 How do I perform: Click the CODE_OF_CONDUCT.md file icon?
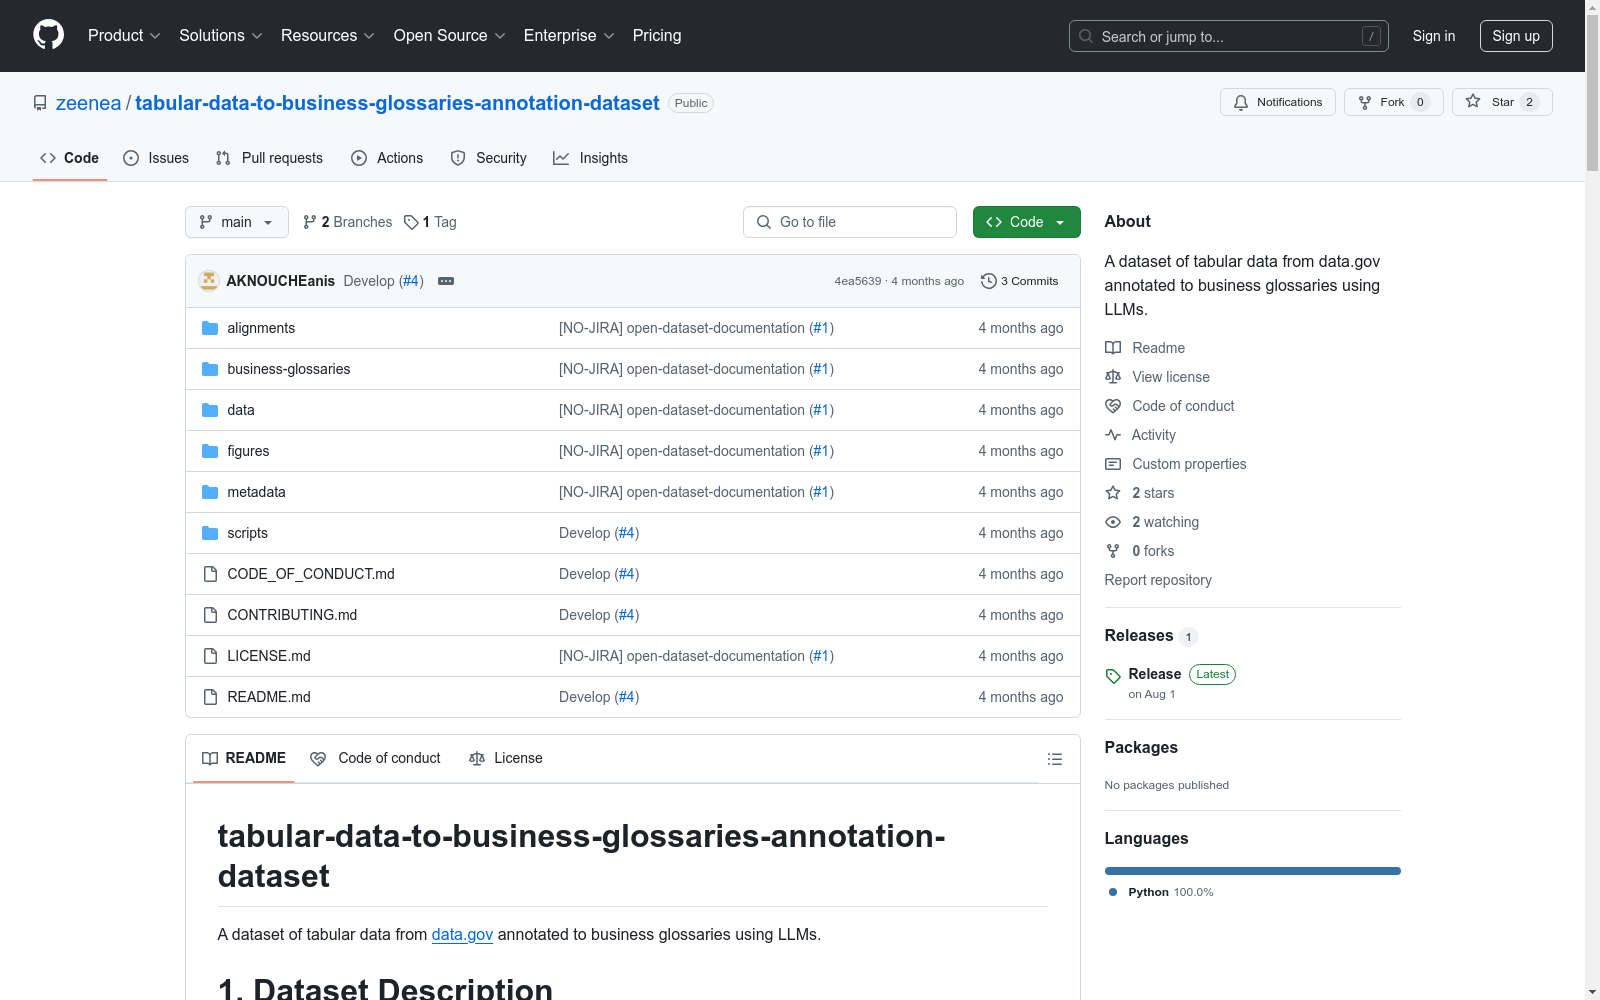point(210,574)
